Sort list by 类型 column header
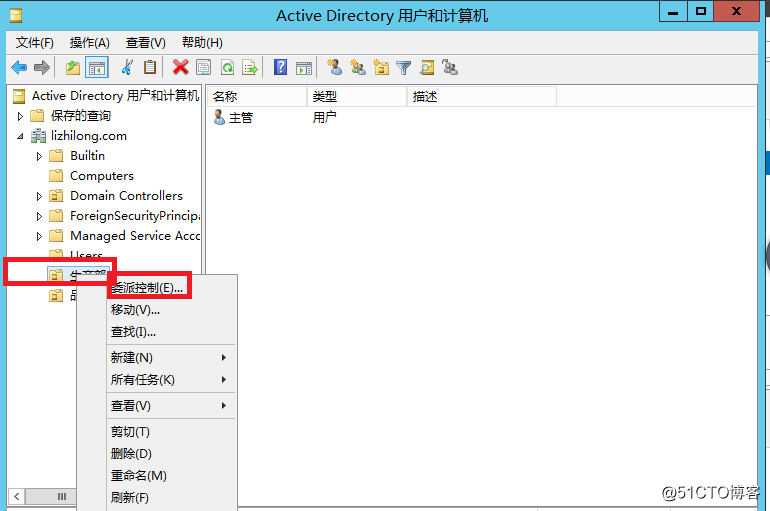 point(357,97)
